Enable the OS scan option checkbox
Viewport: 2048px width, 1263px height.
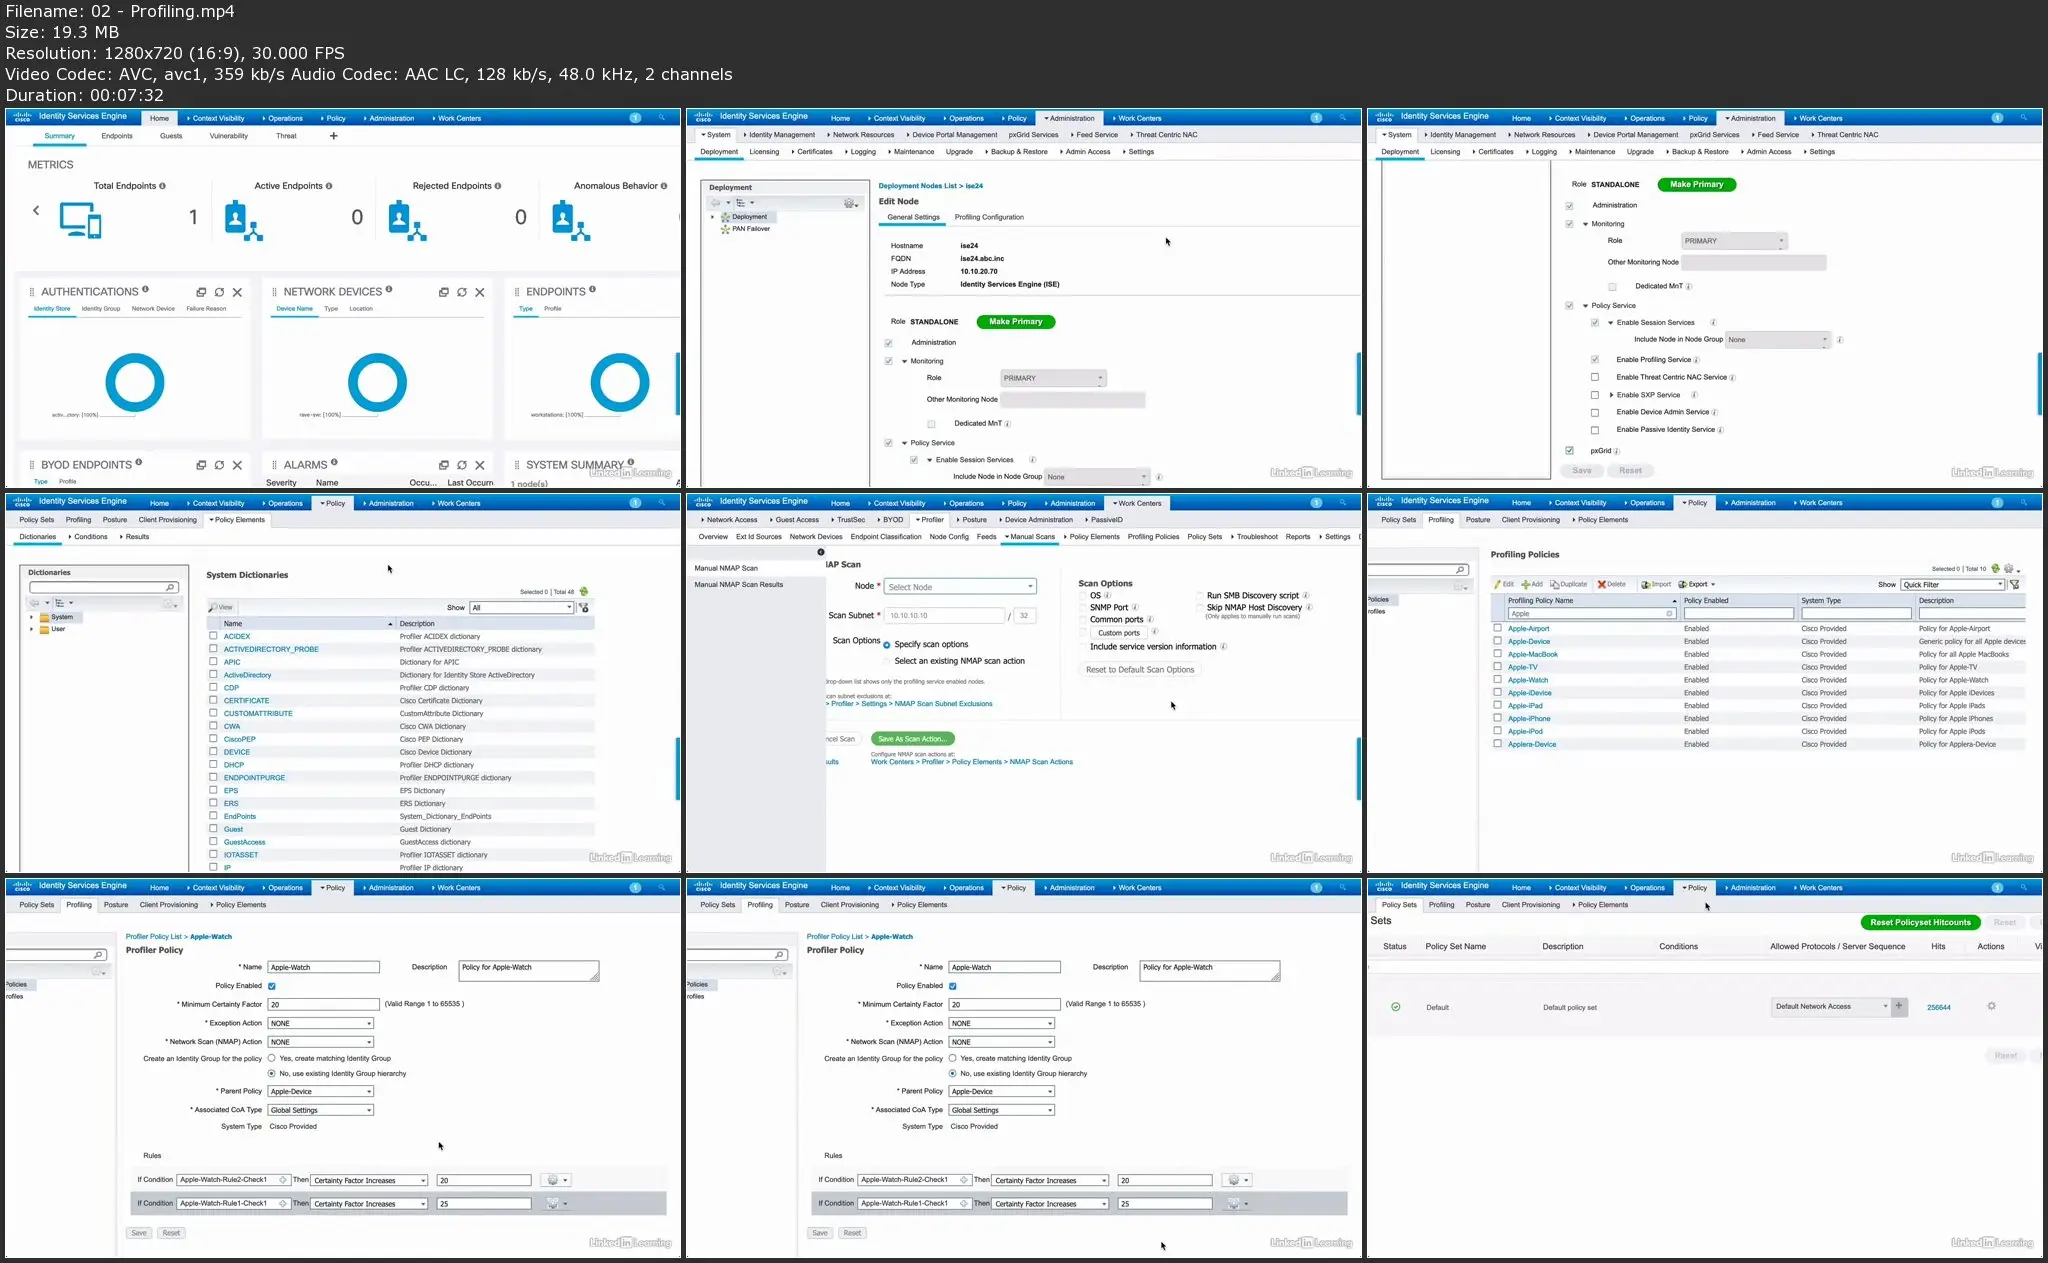pos(1083,595)
